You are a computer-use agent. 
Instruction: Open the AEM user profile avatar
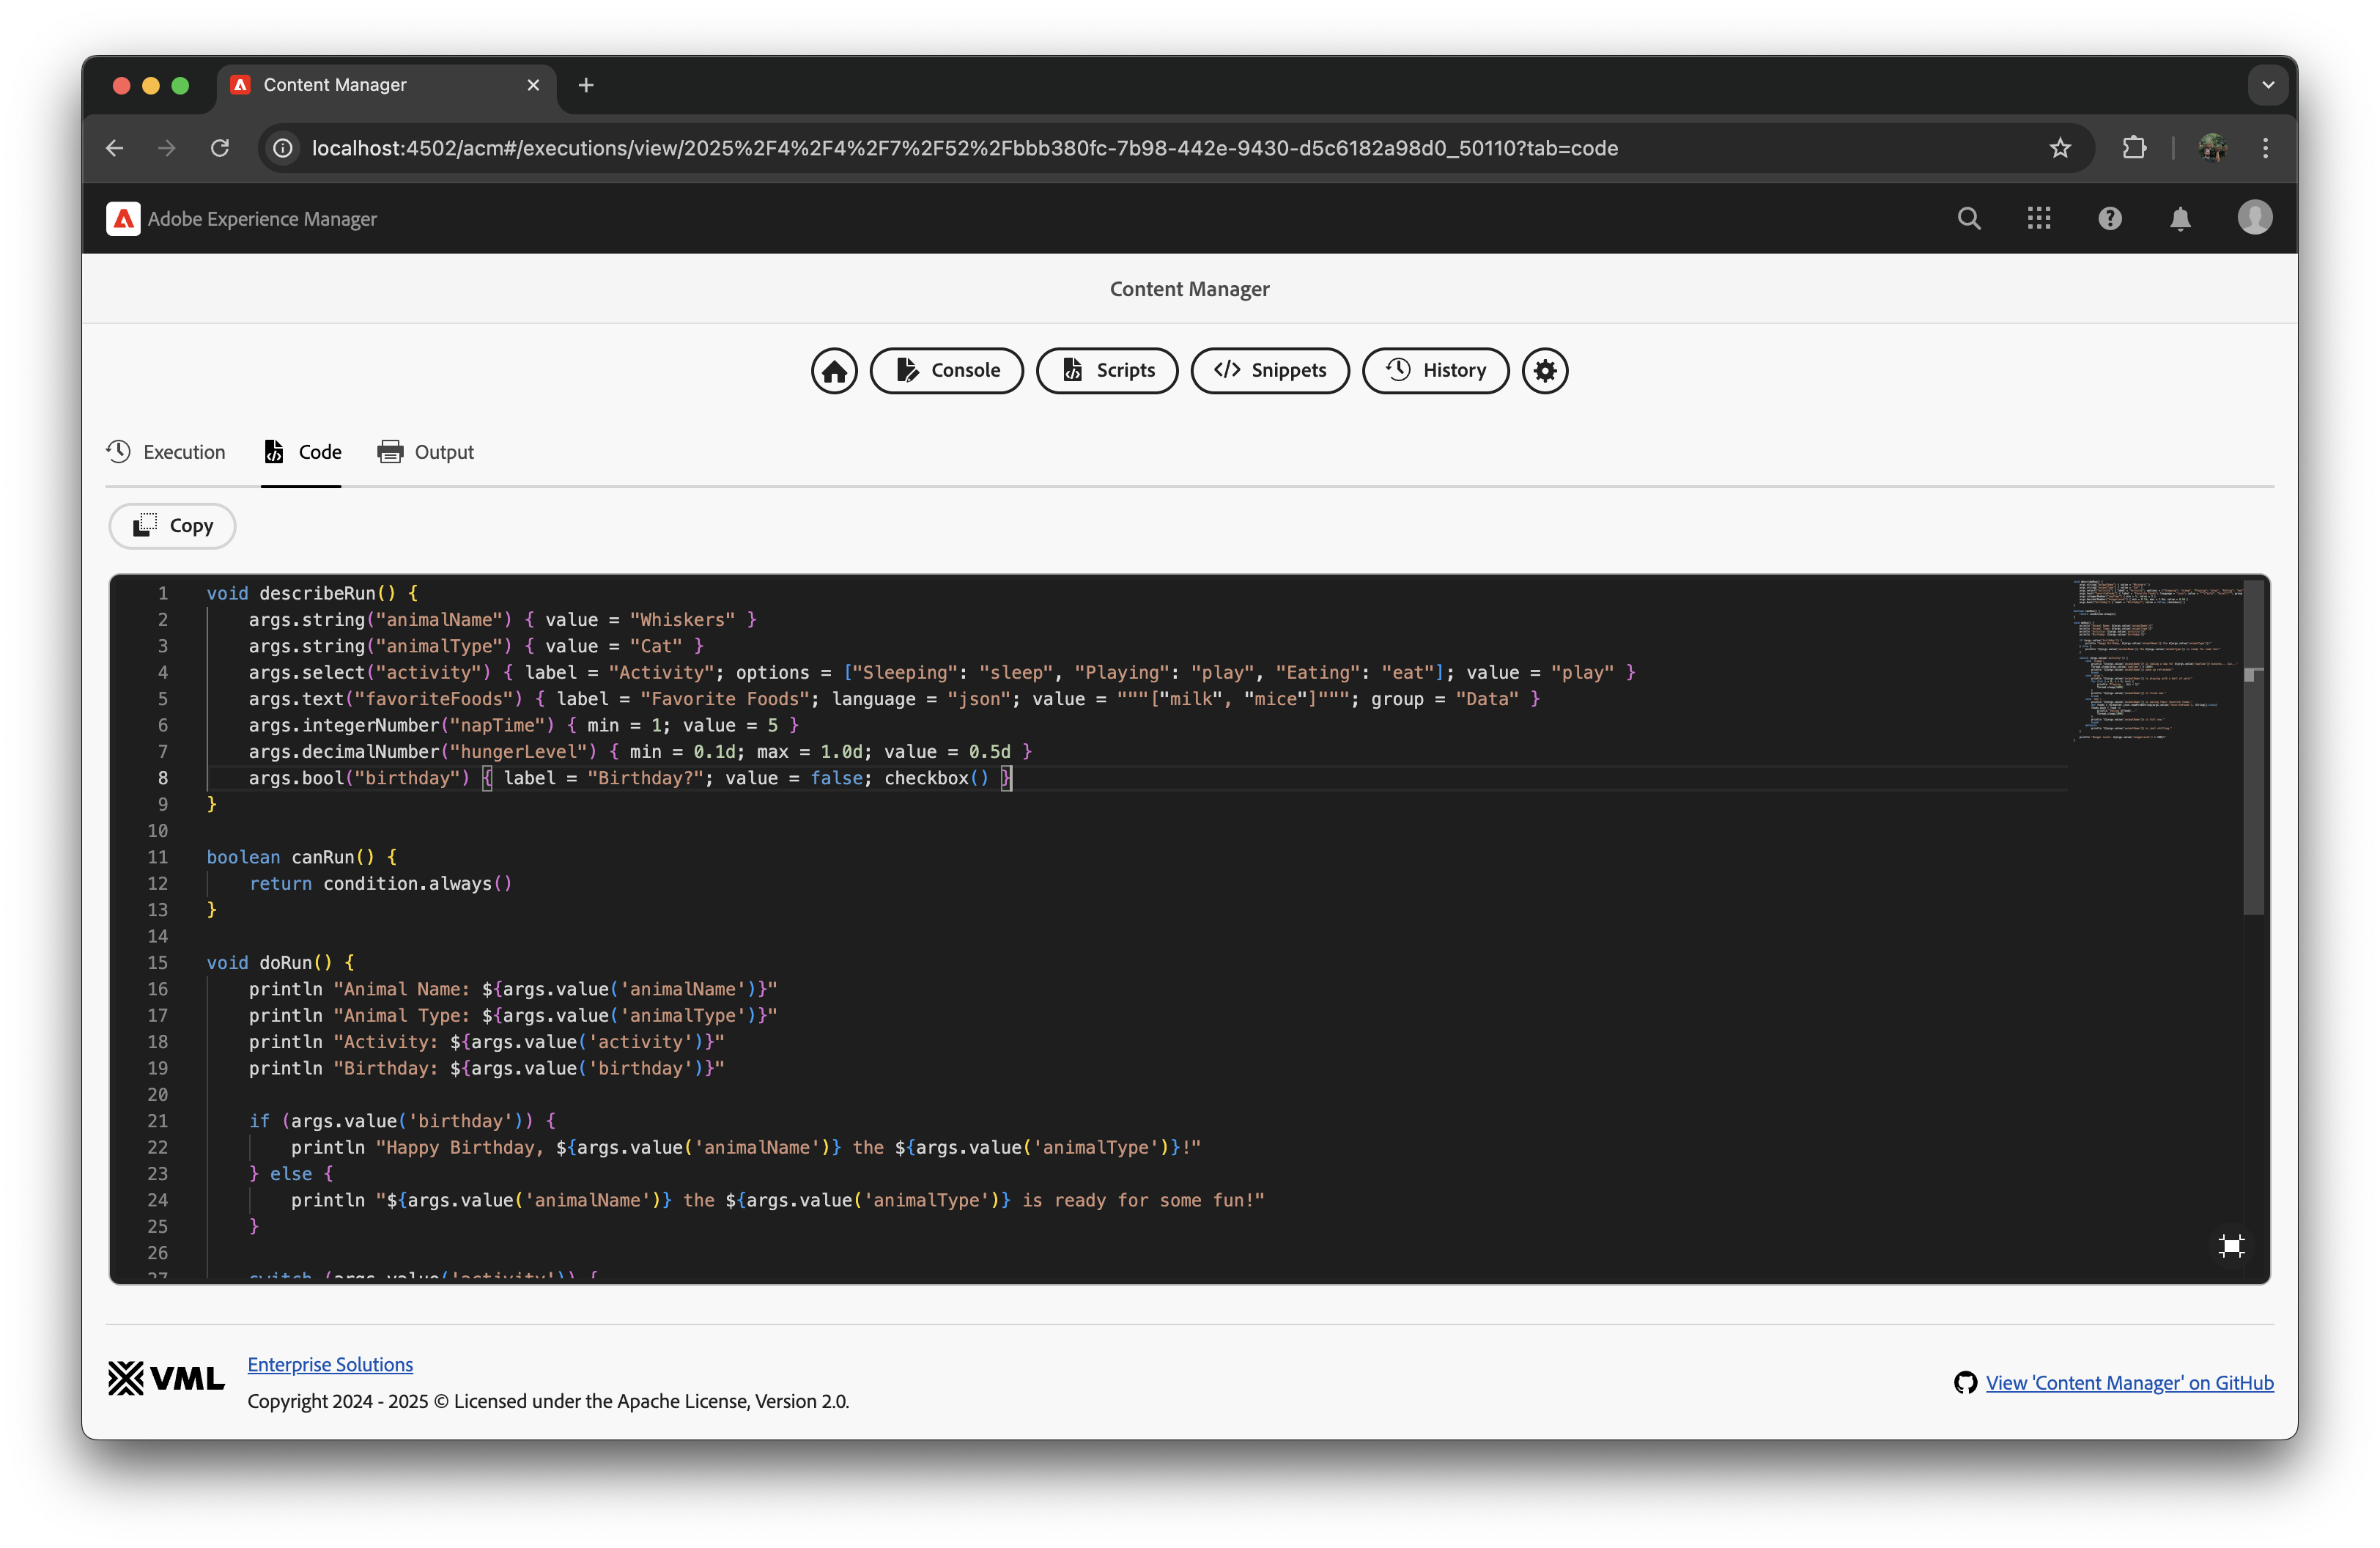pyautogui.click(x=2254, y=217)
